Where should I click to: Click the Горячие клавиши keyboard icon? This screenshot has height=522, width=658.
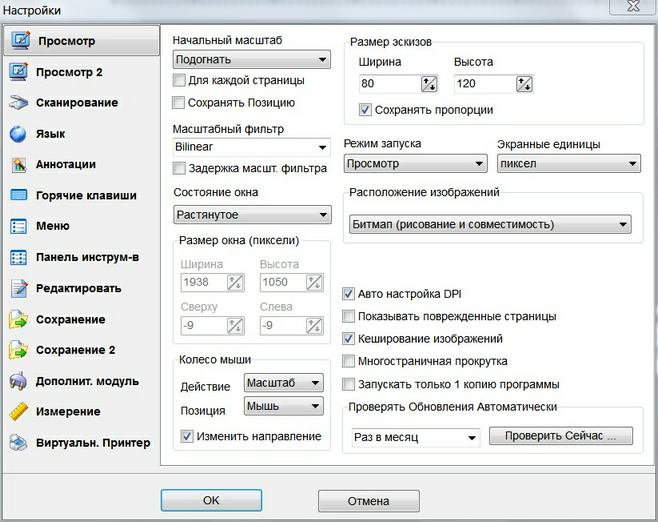click(x=18, y=195)
